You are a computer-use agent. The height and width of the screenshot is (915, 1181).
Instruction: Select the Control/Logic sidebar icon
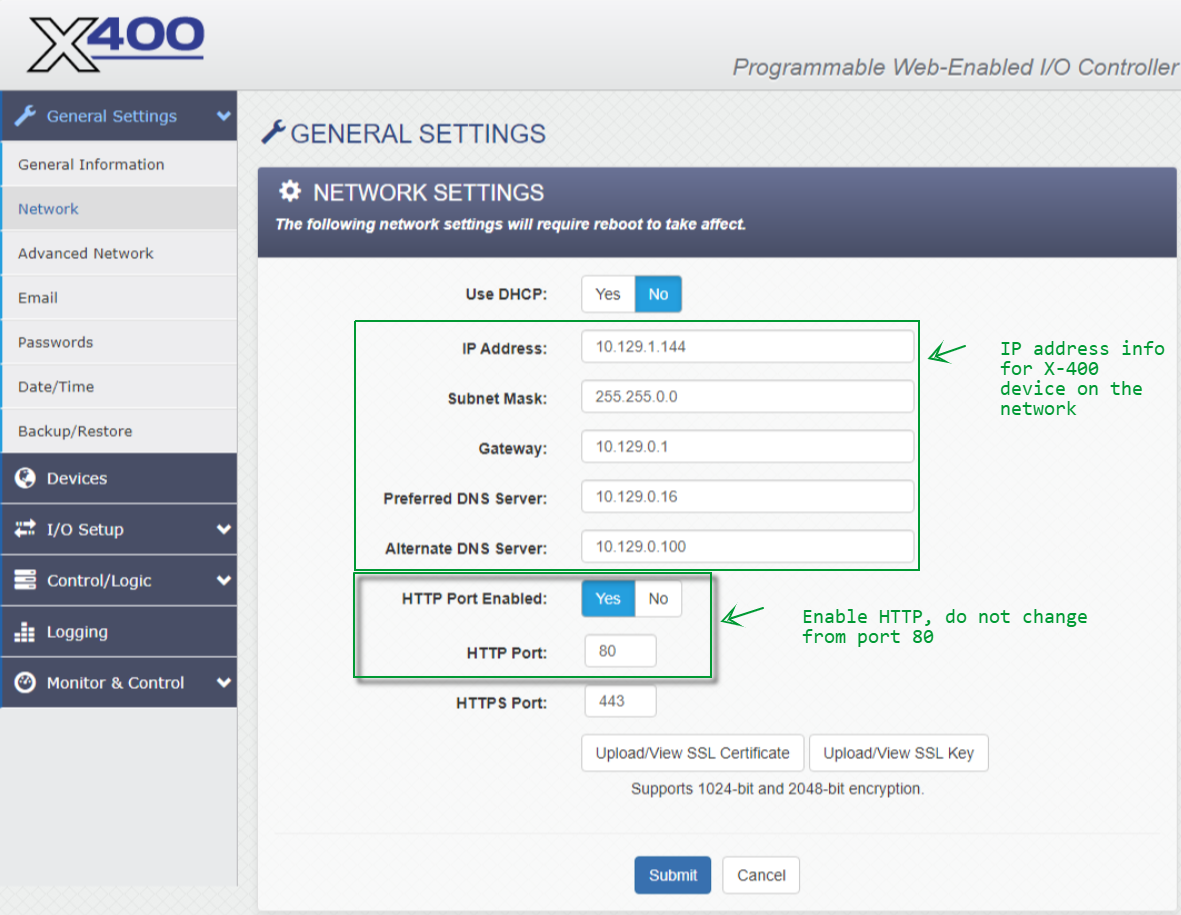point(25,580)
